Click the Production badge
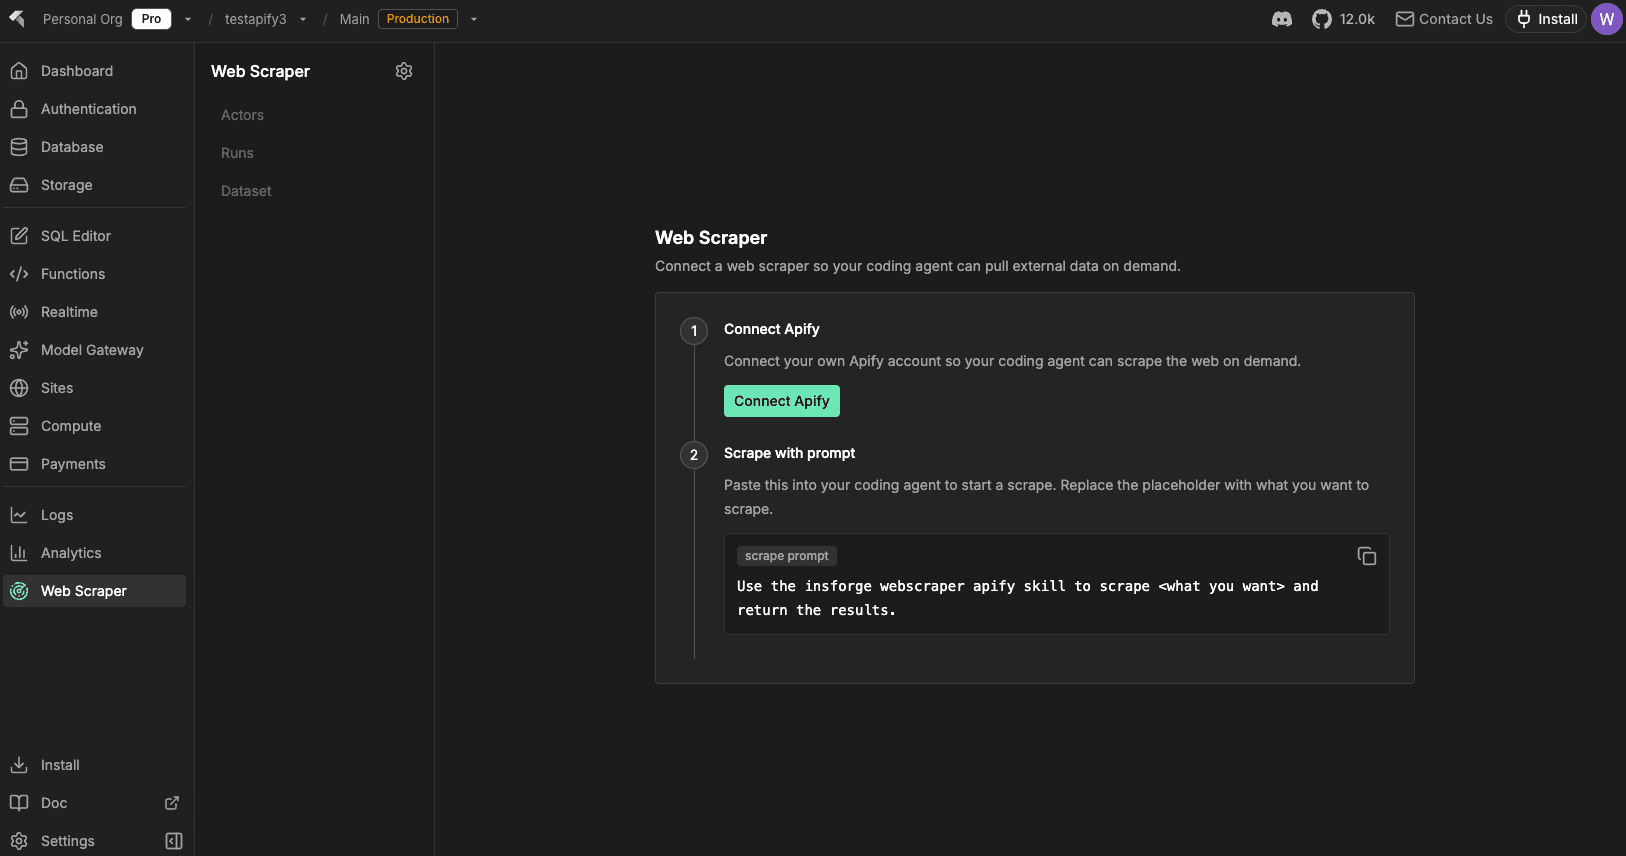This screenshot has width=1626, height=856. (x=418, y=19)
